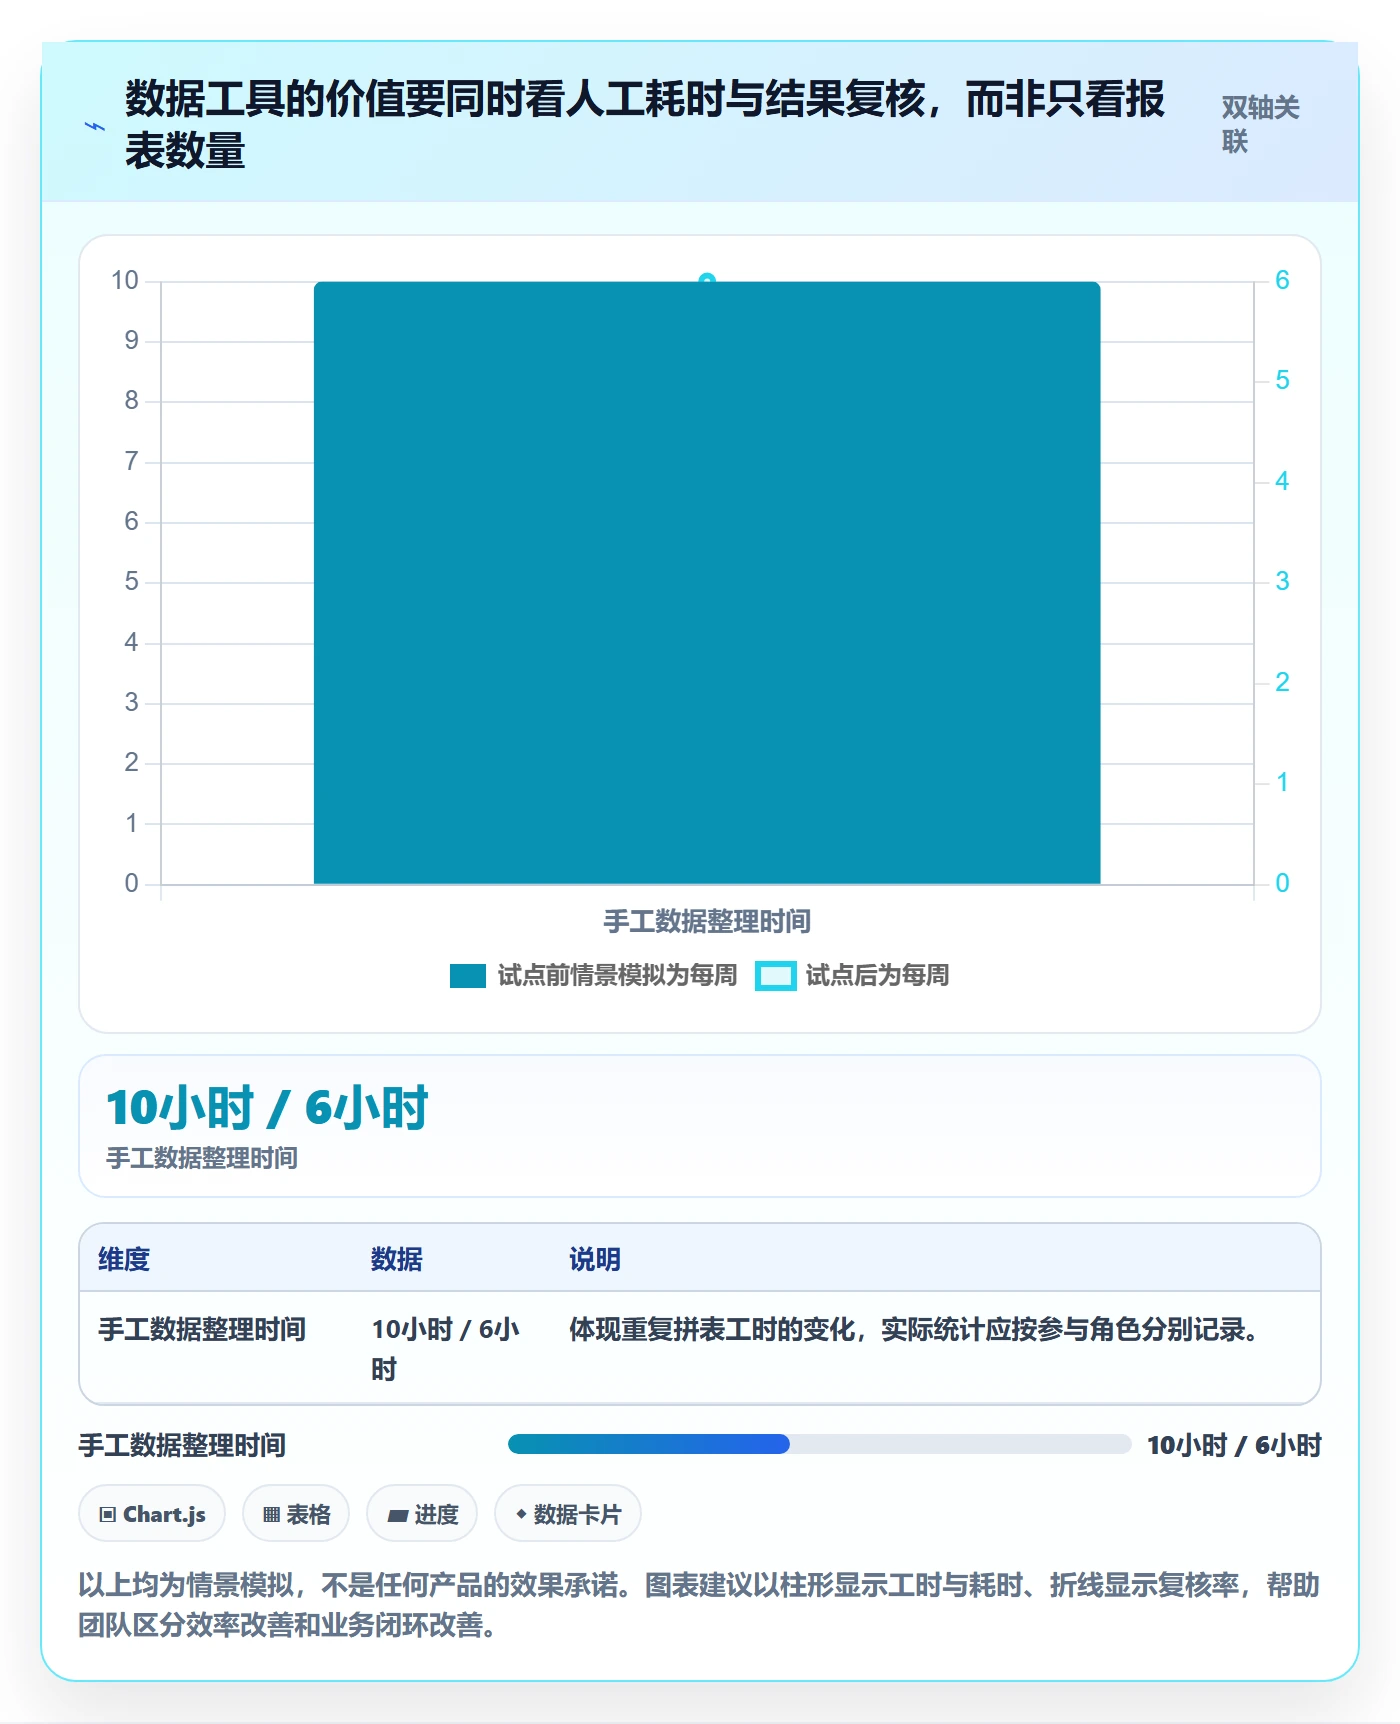Click the 10小时 / 6小时 progress value

pos(1234,1445)
